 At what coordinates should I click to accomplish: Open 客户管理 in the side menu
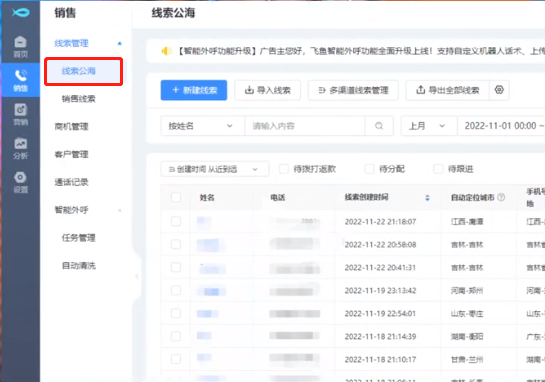71,154
